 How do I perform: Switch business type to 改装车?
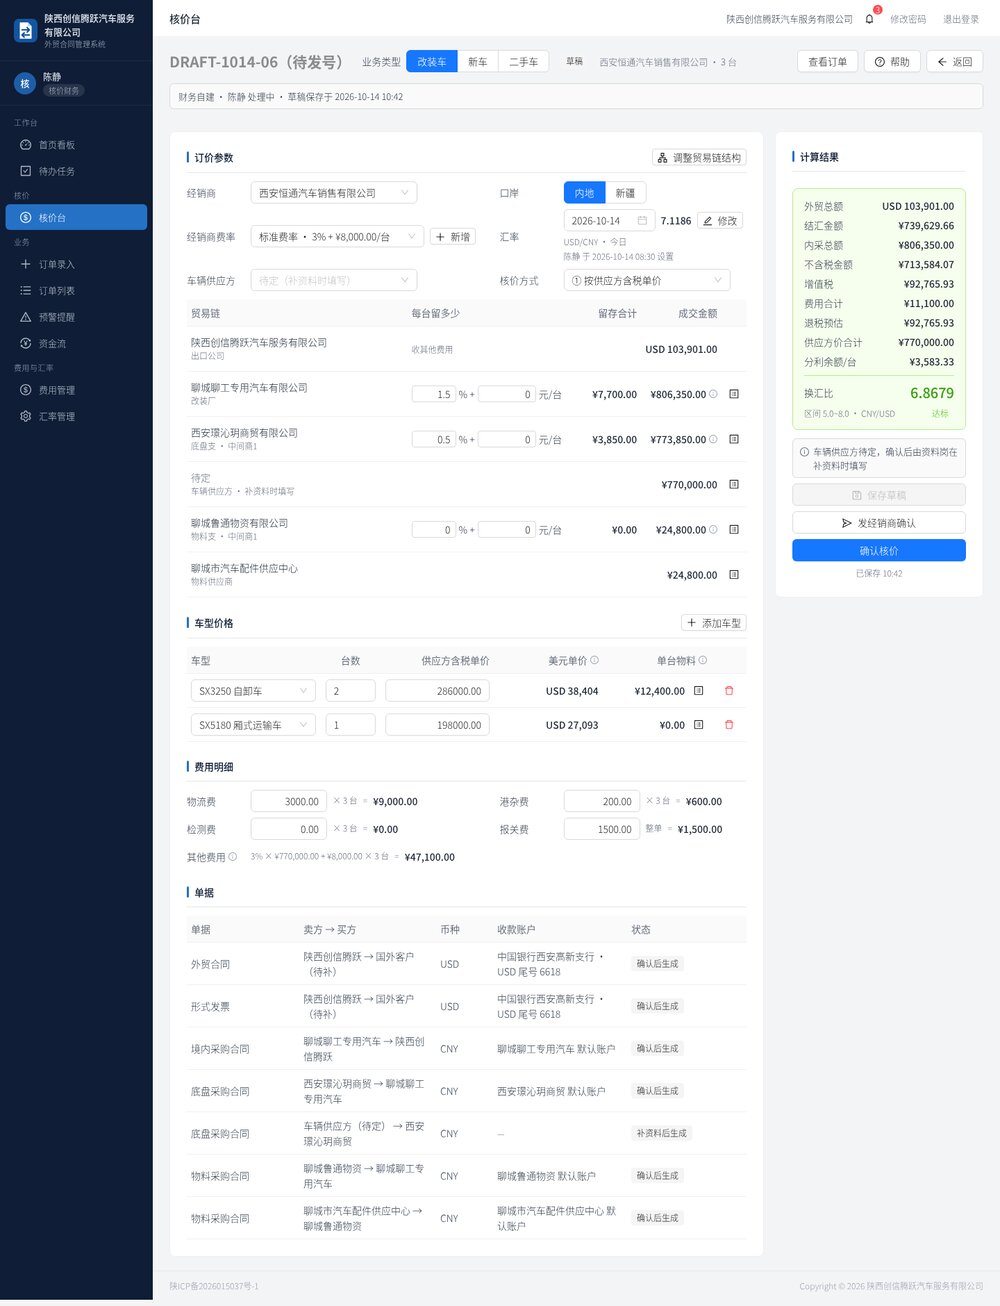(x=432, y=62)
